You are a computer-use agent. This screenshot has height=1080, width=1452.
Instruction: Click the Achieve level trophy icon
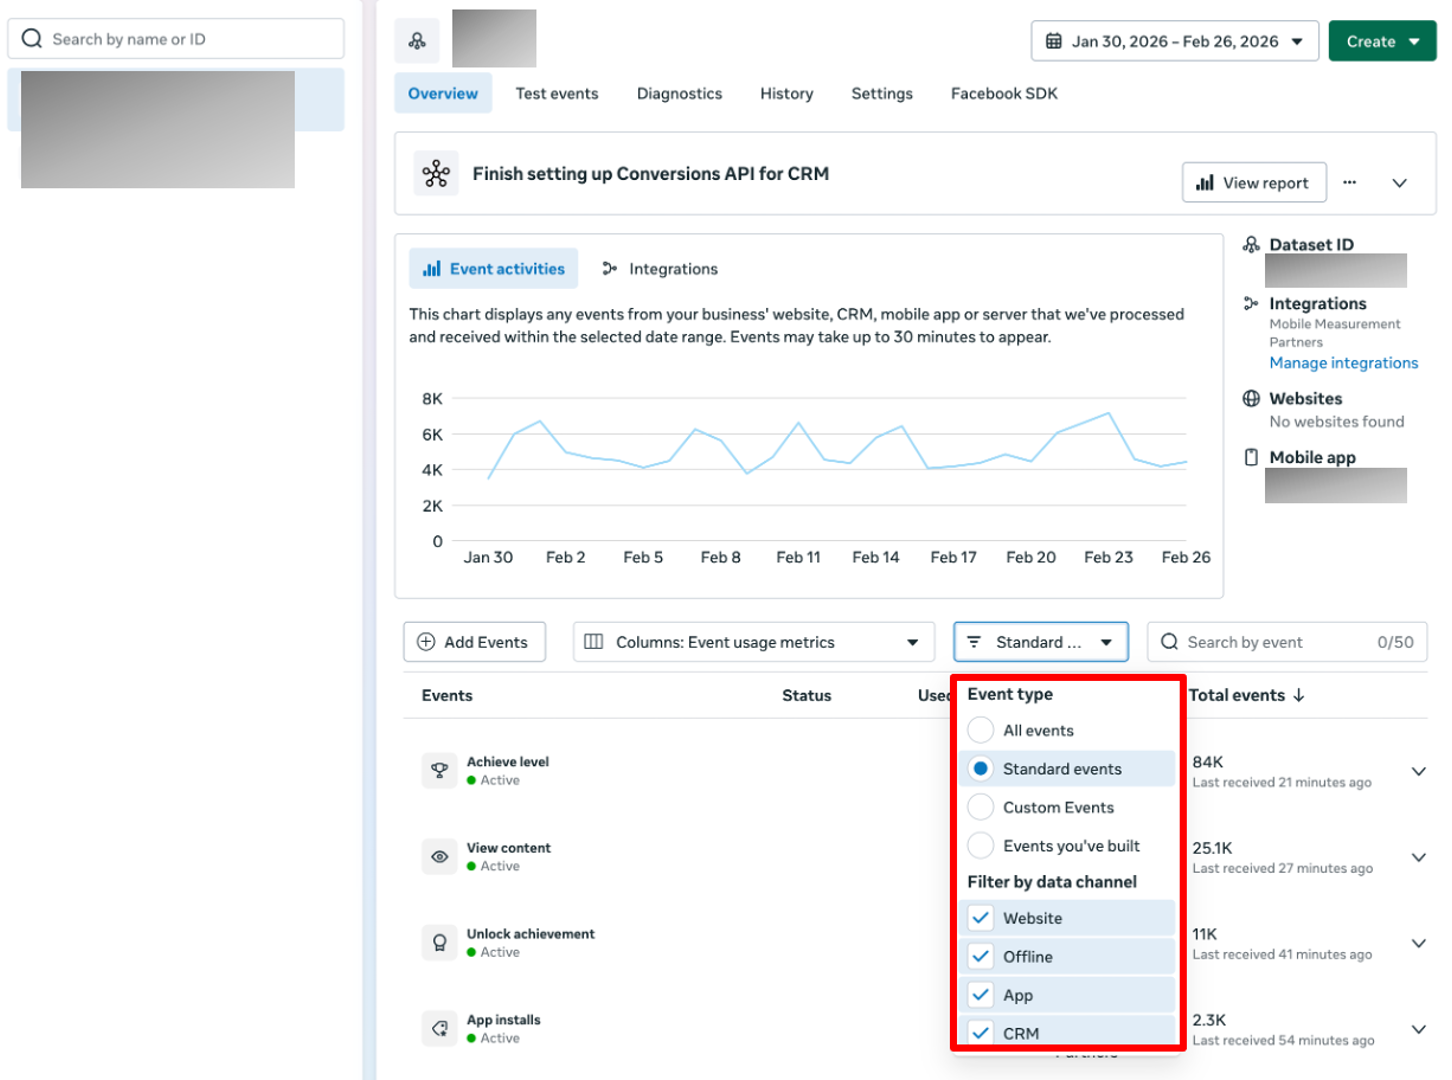(x=439, y=770)
